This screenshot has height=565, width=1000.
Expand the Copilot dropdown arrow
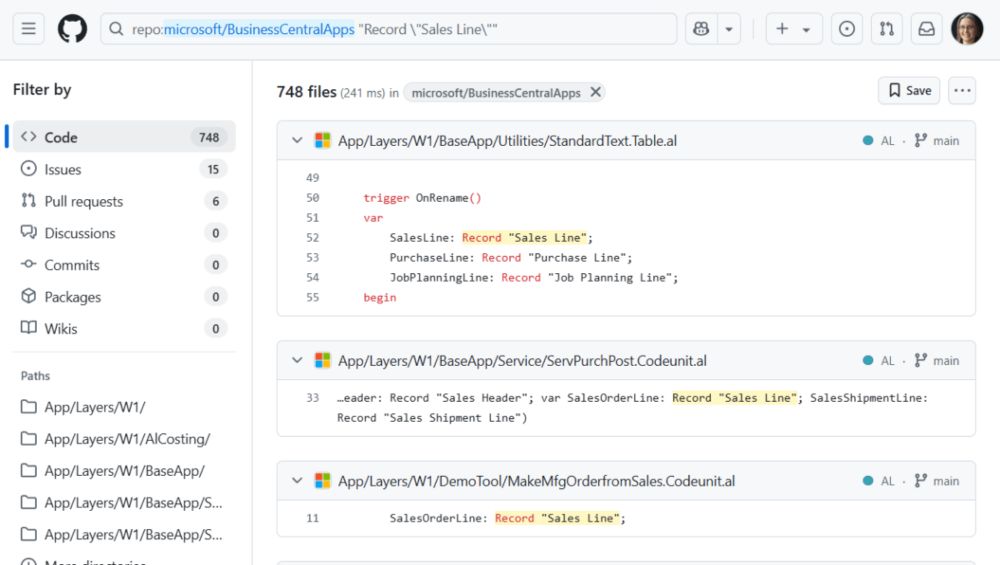(729, 29)
